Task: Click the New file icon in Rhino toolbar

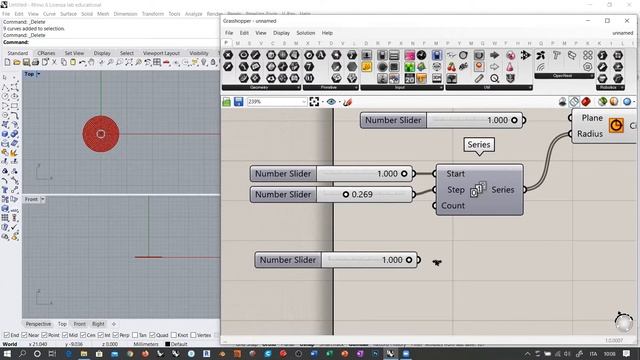Action: (x=7, y=62)
